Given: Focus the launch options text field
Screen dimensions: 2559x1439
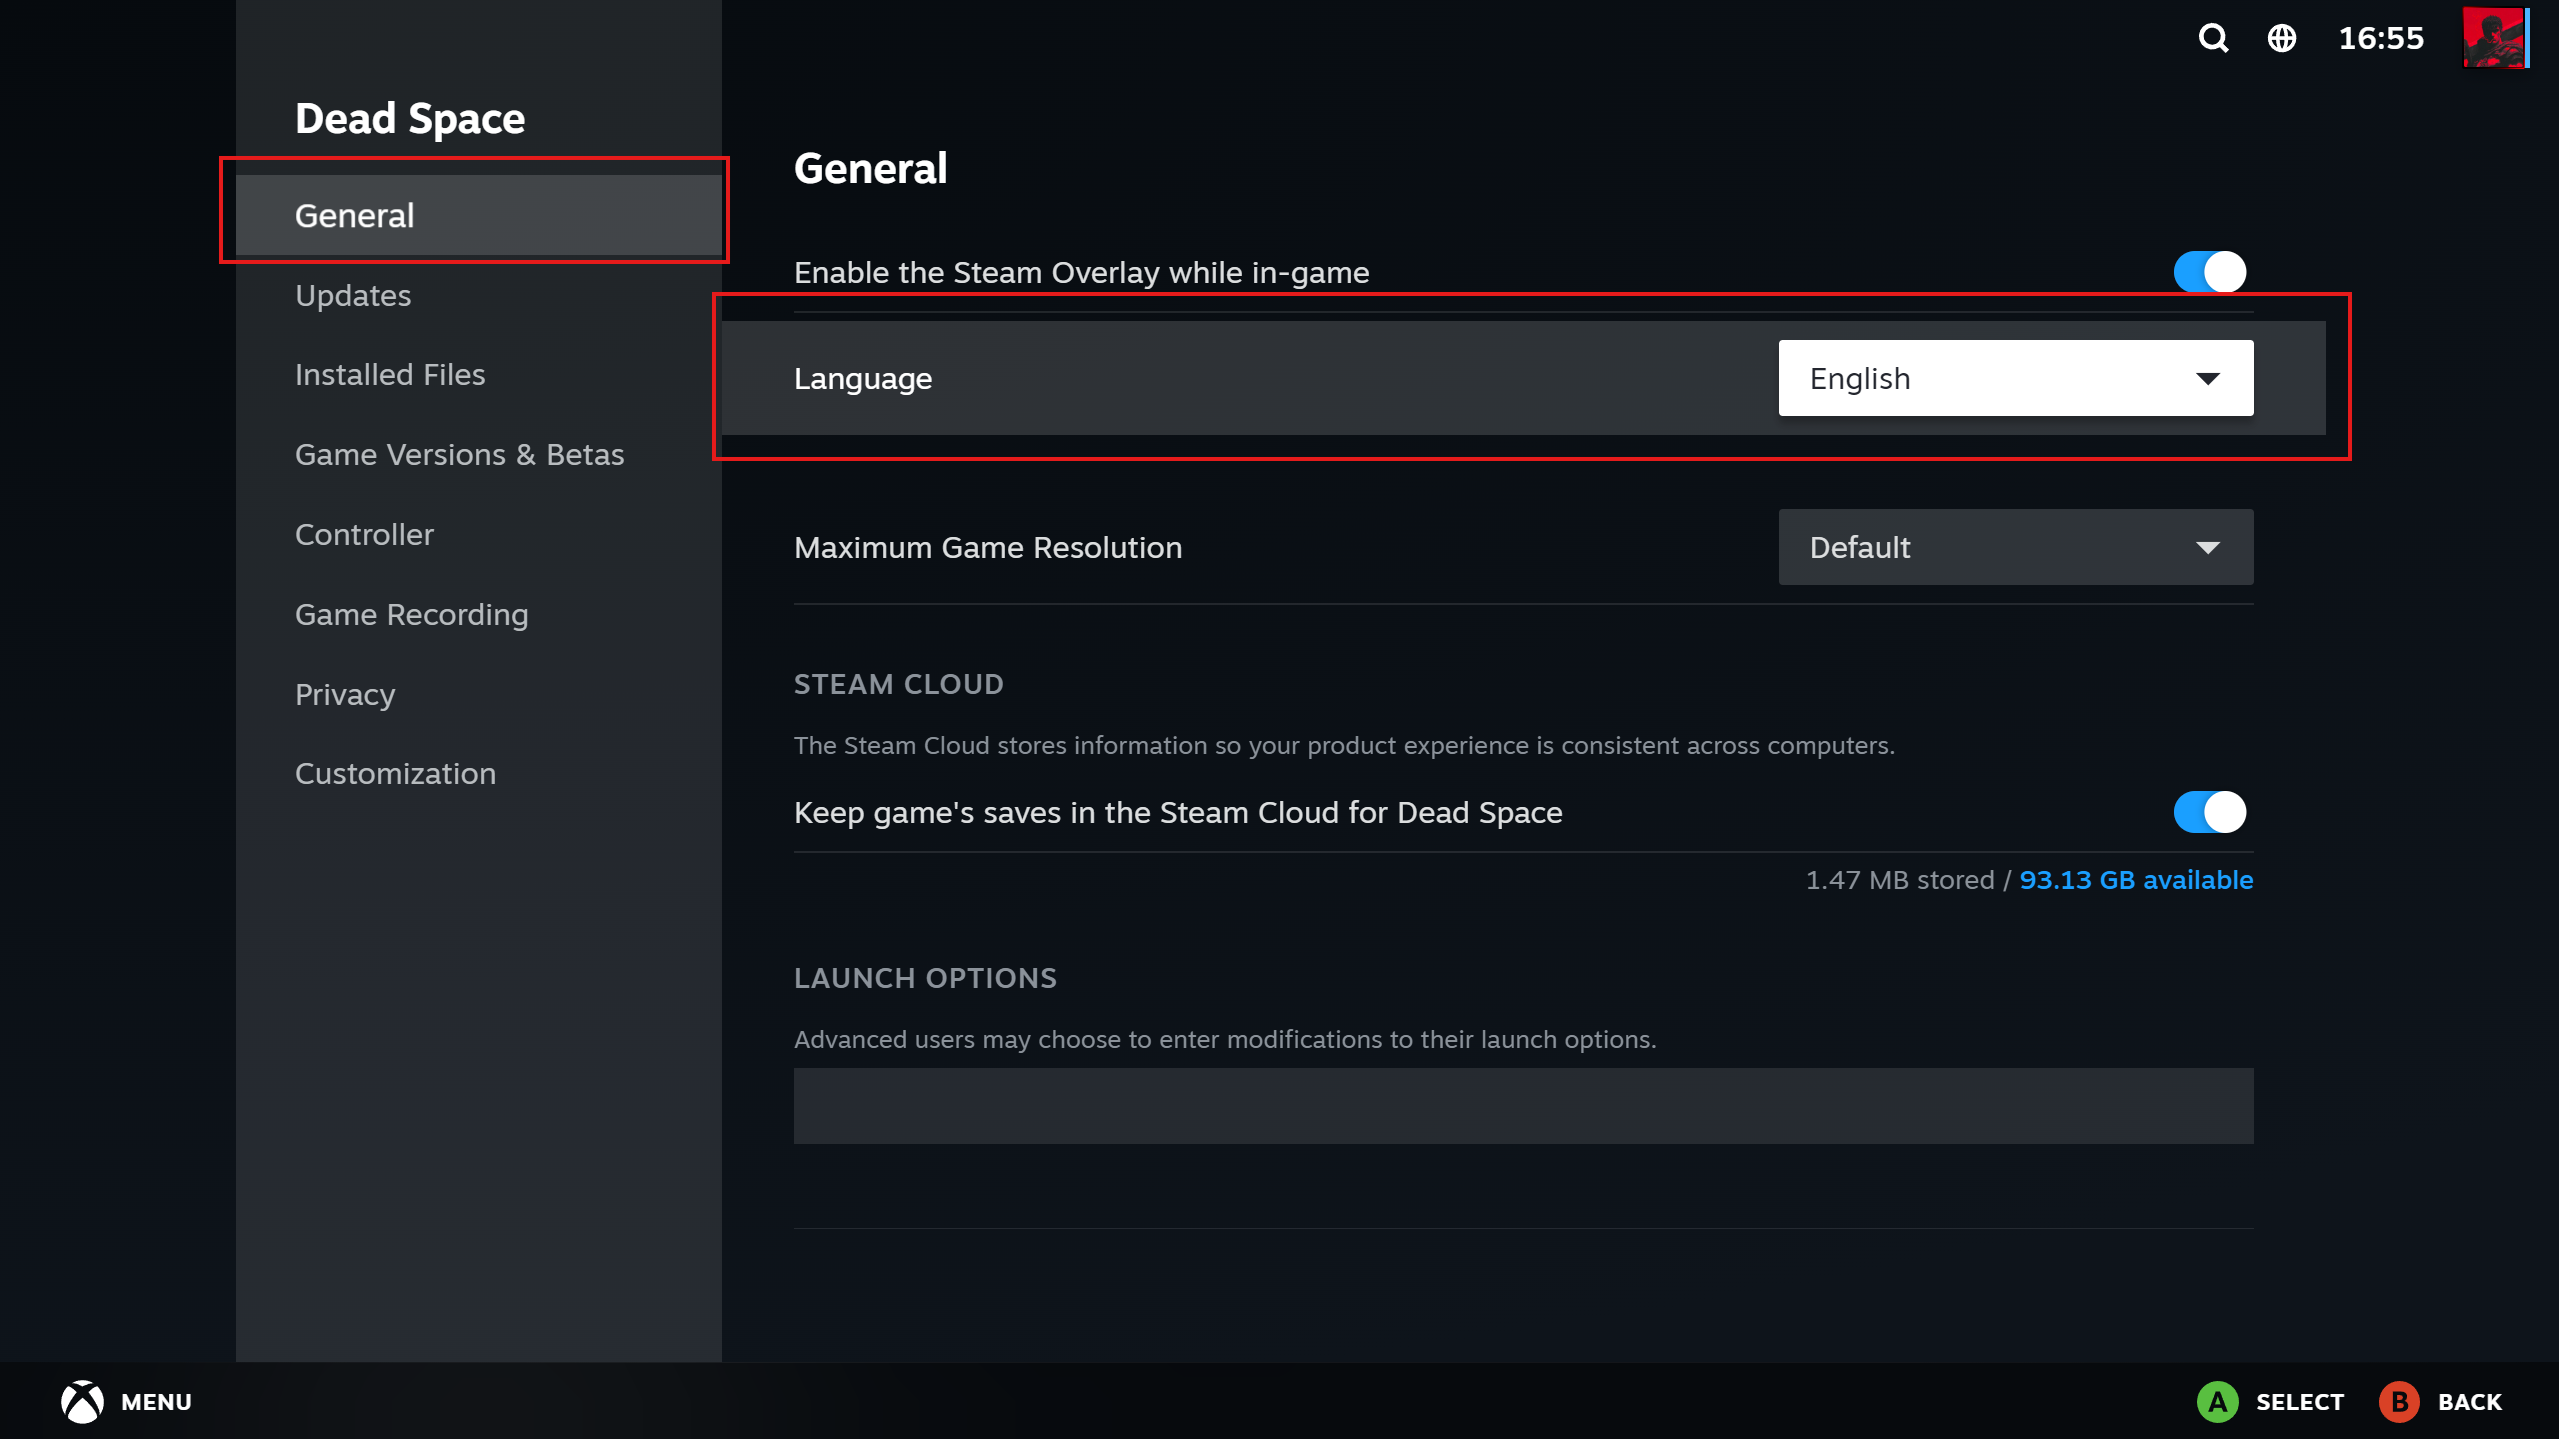Looking at the screenshot, I should [x=1523, y=1106].
